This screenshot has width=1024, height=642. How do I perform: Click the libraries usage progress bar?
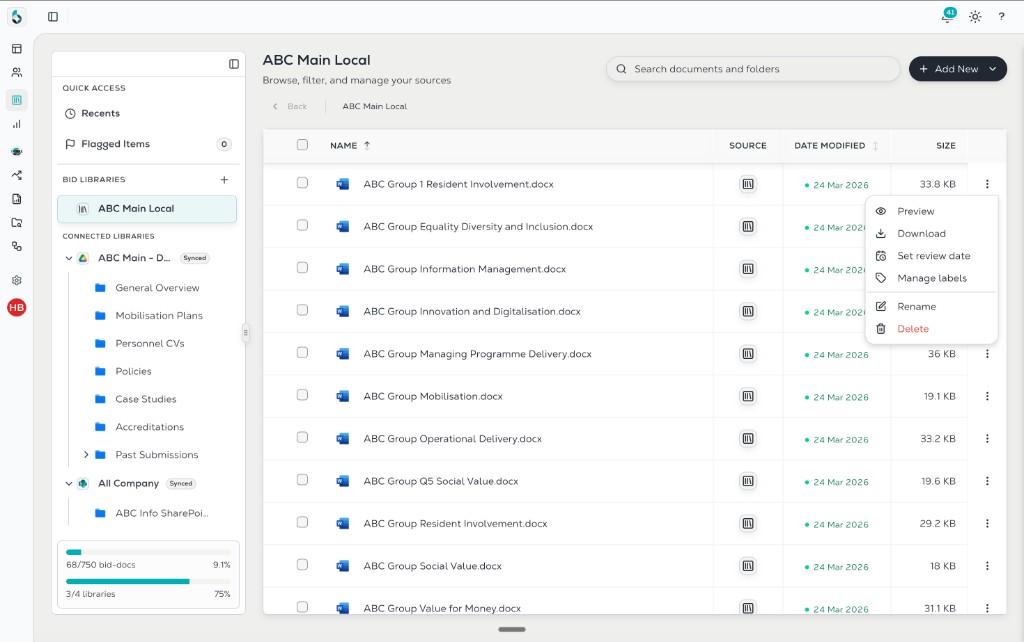click(148, 581)
